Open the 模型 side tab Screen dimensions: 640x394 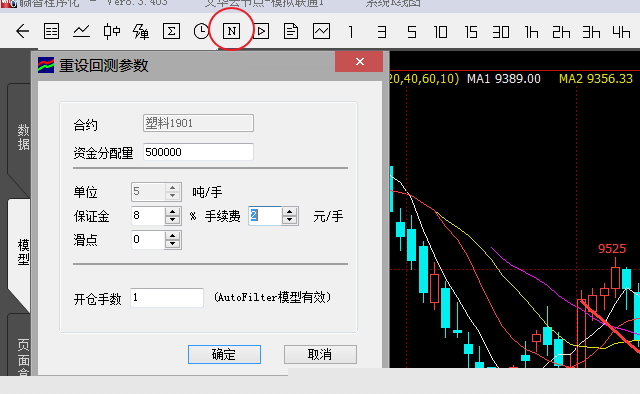(20, 253)
